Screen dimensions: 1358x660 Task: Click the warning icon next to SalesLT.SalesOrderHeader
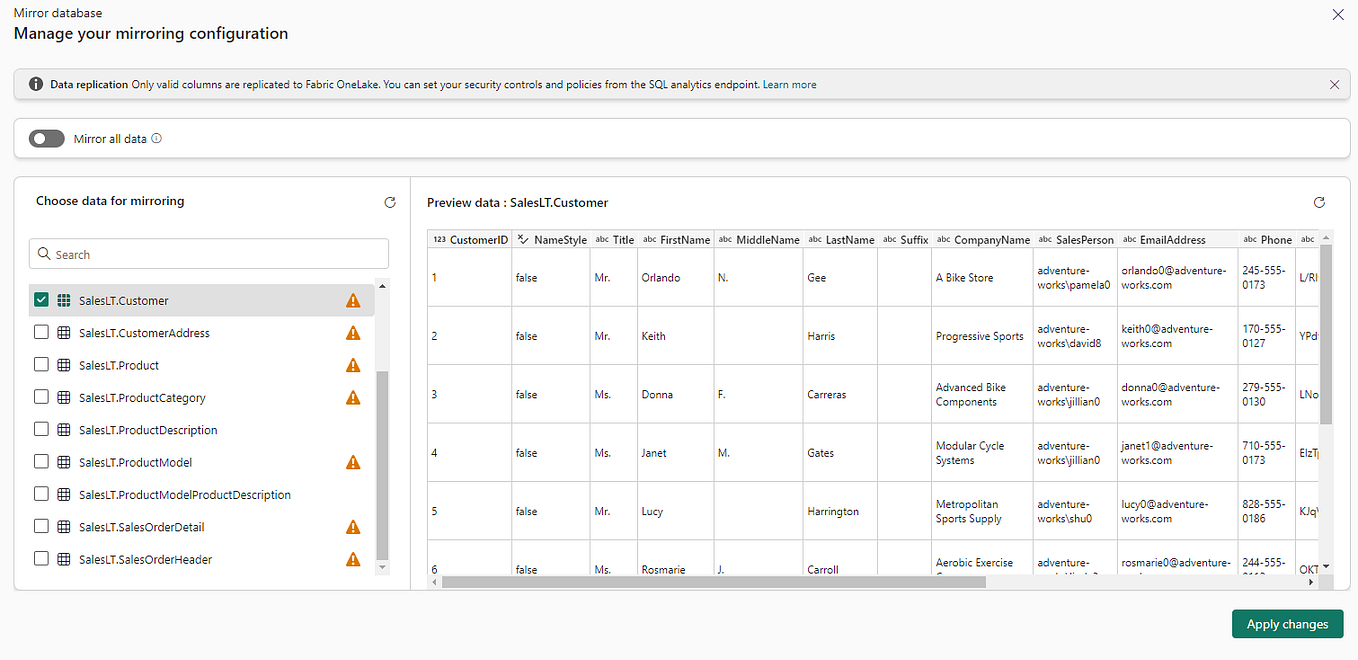tap(353, 559)
